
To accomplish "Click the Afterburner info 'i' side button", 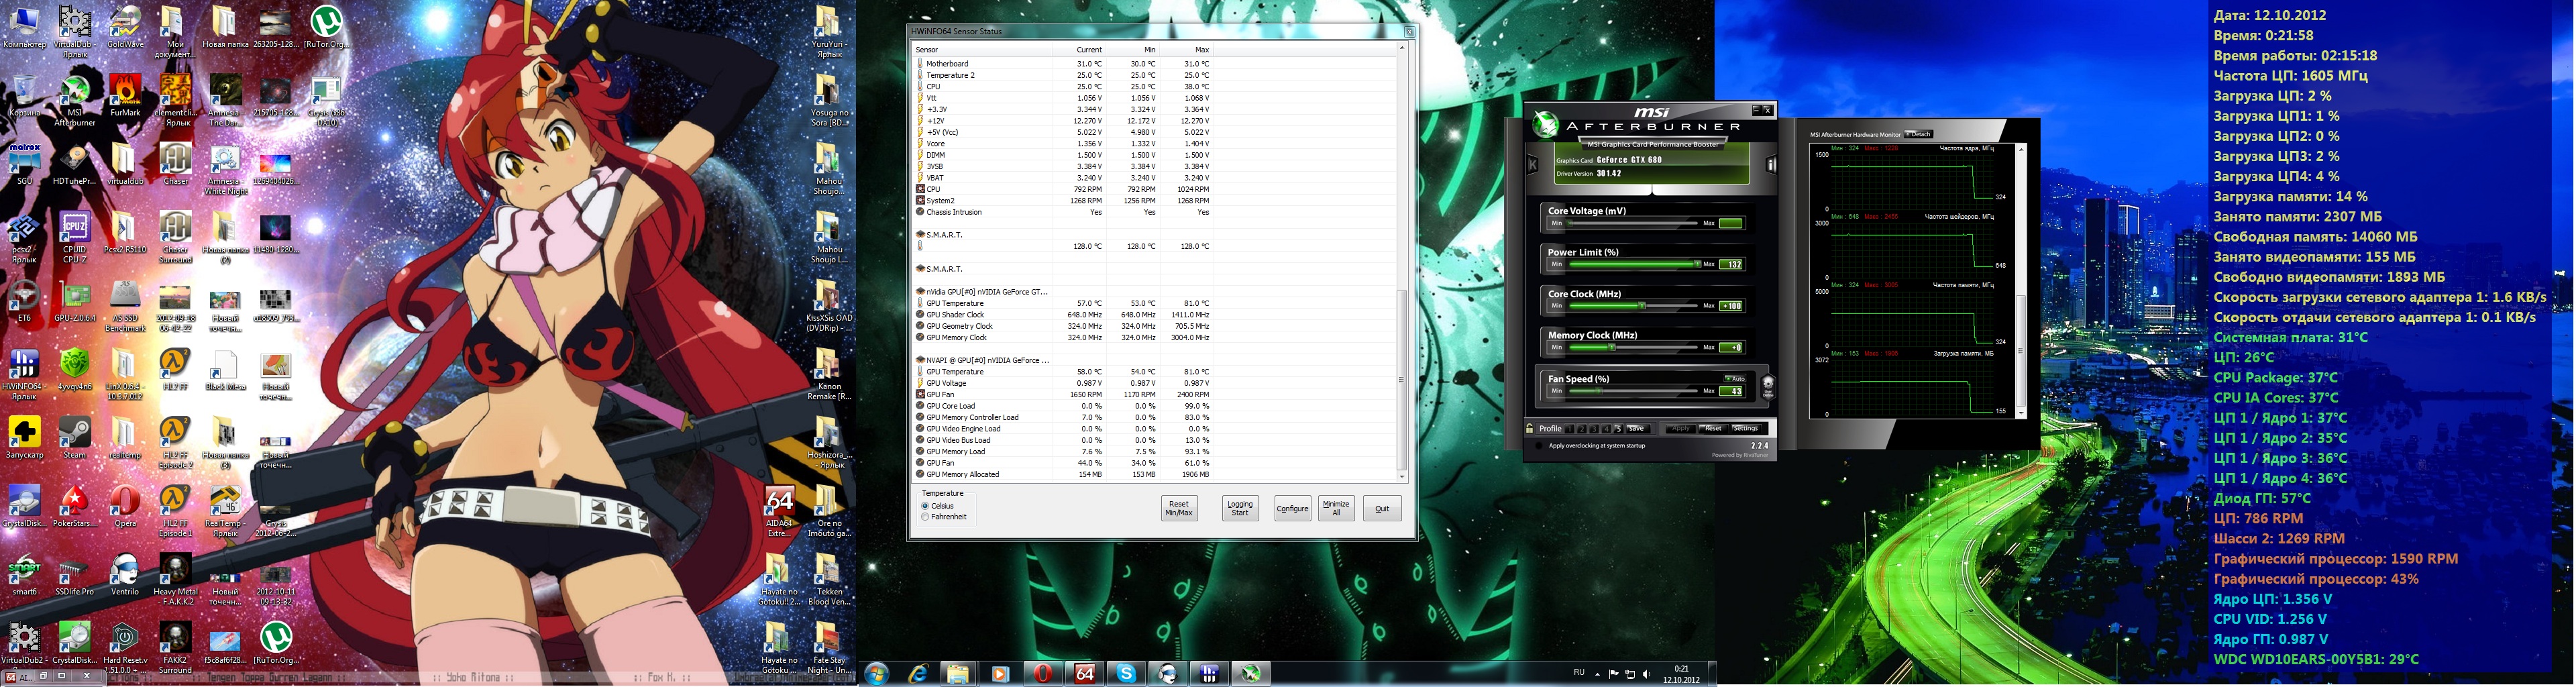I will click(1770, 165).
